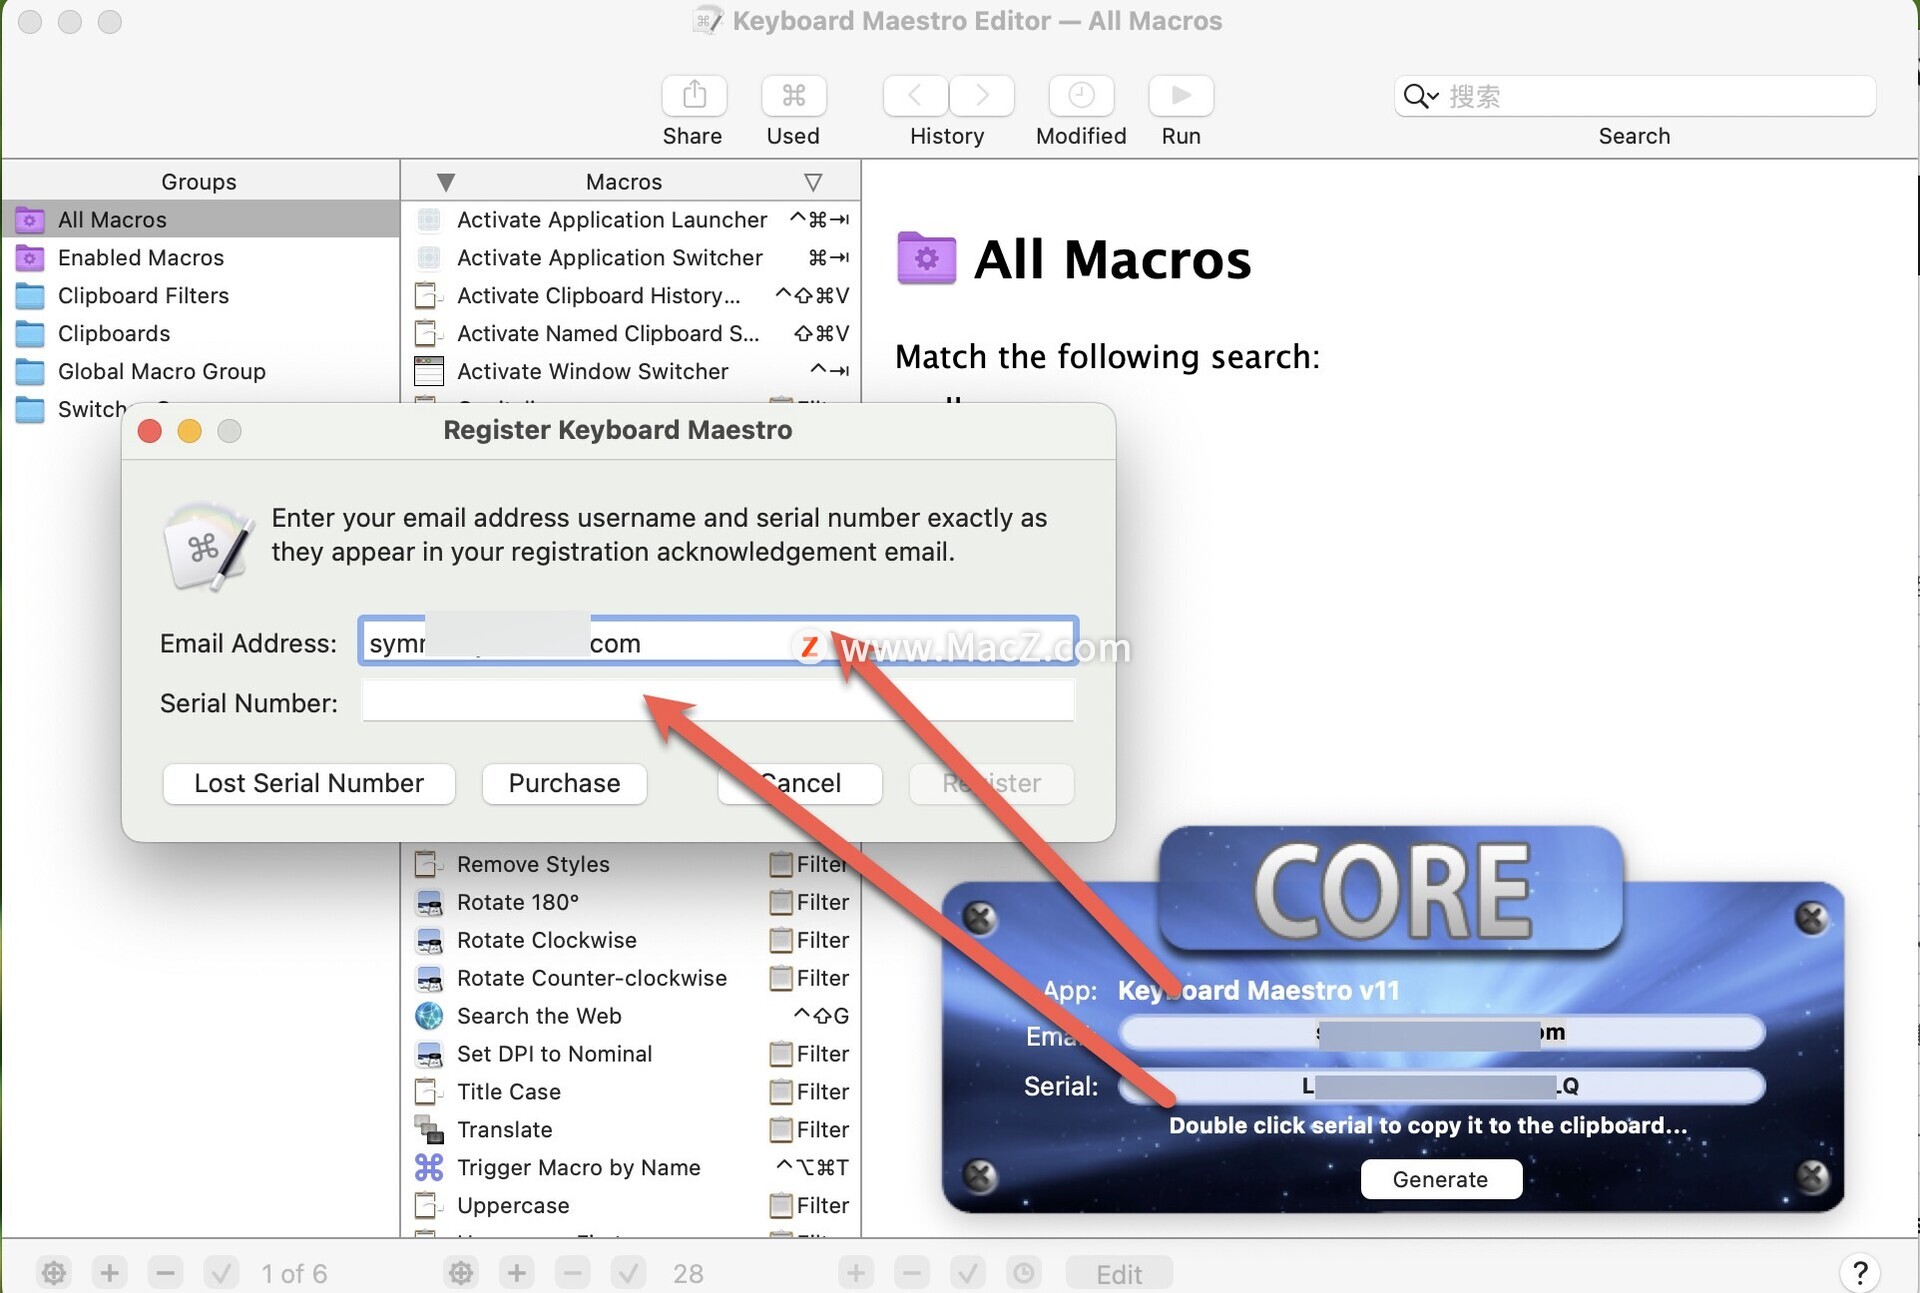Click the Email Address field in register dialog

pyautogui.click(x=717, y=642)
